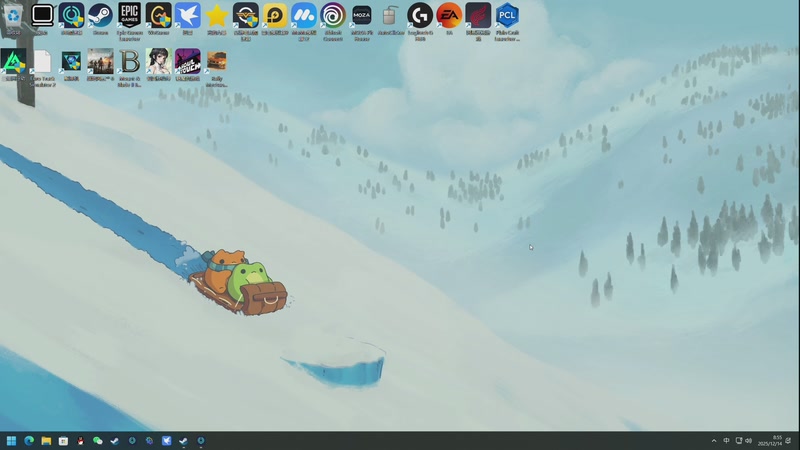Open blue bird app on taskbar
The width and height of the screenshot is (800, 450).
pos(166,441)
